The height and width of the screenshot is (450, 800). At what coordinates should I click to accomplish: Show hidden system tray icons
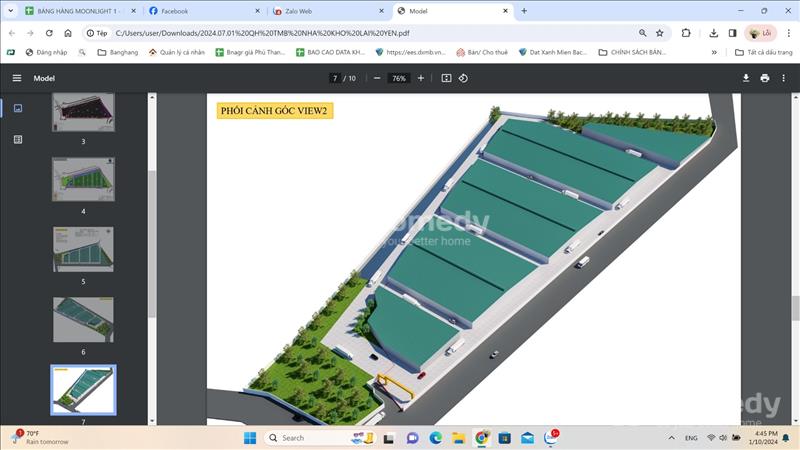point(671,438)
